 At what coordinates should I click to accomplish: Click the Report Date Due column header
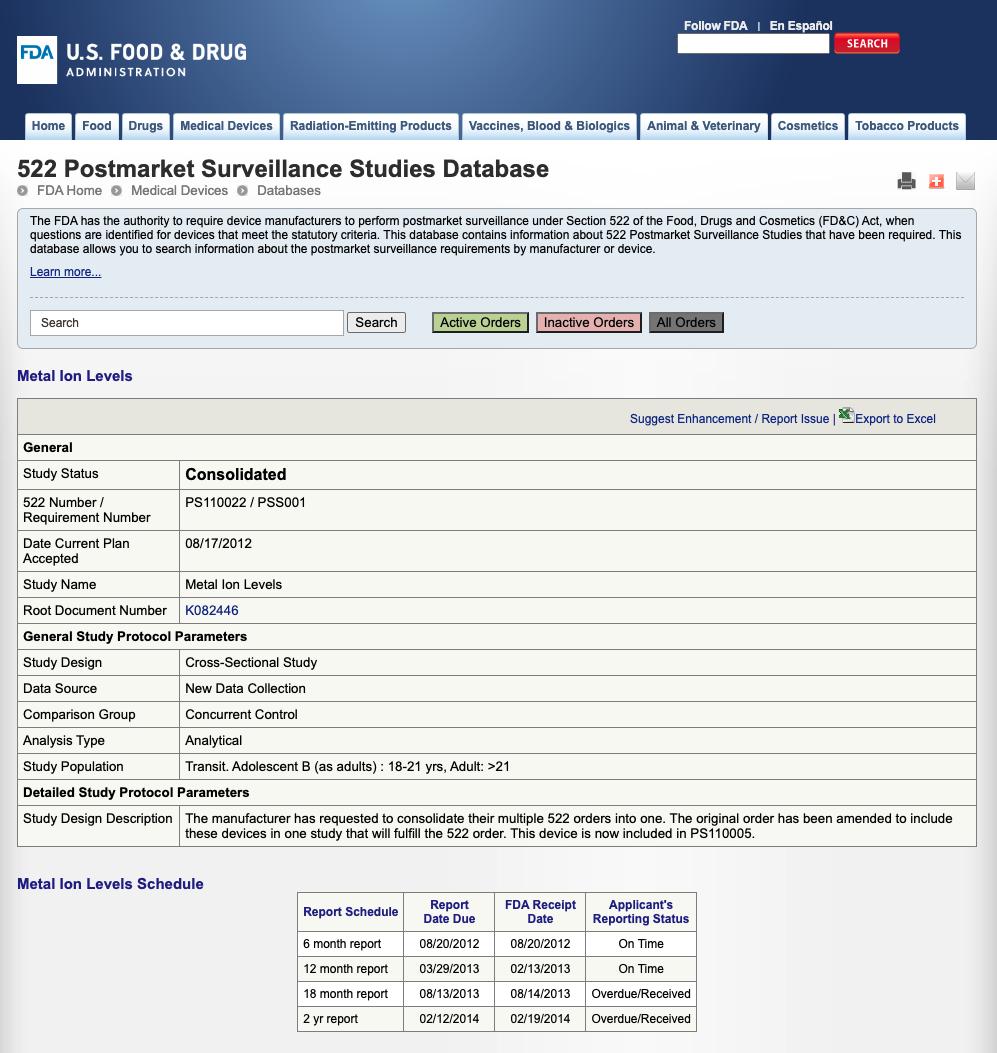[449, 912]
